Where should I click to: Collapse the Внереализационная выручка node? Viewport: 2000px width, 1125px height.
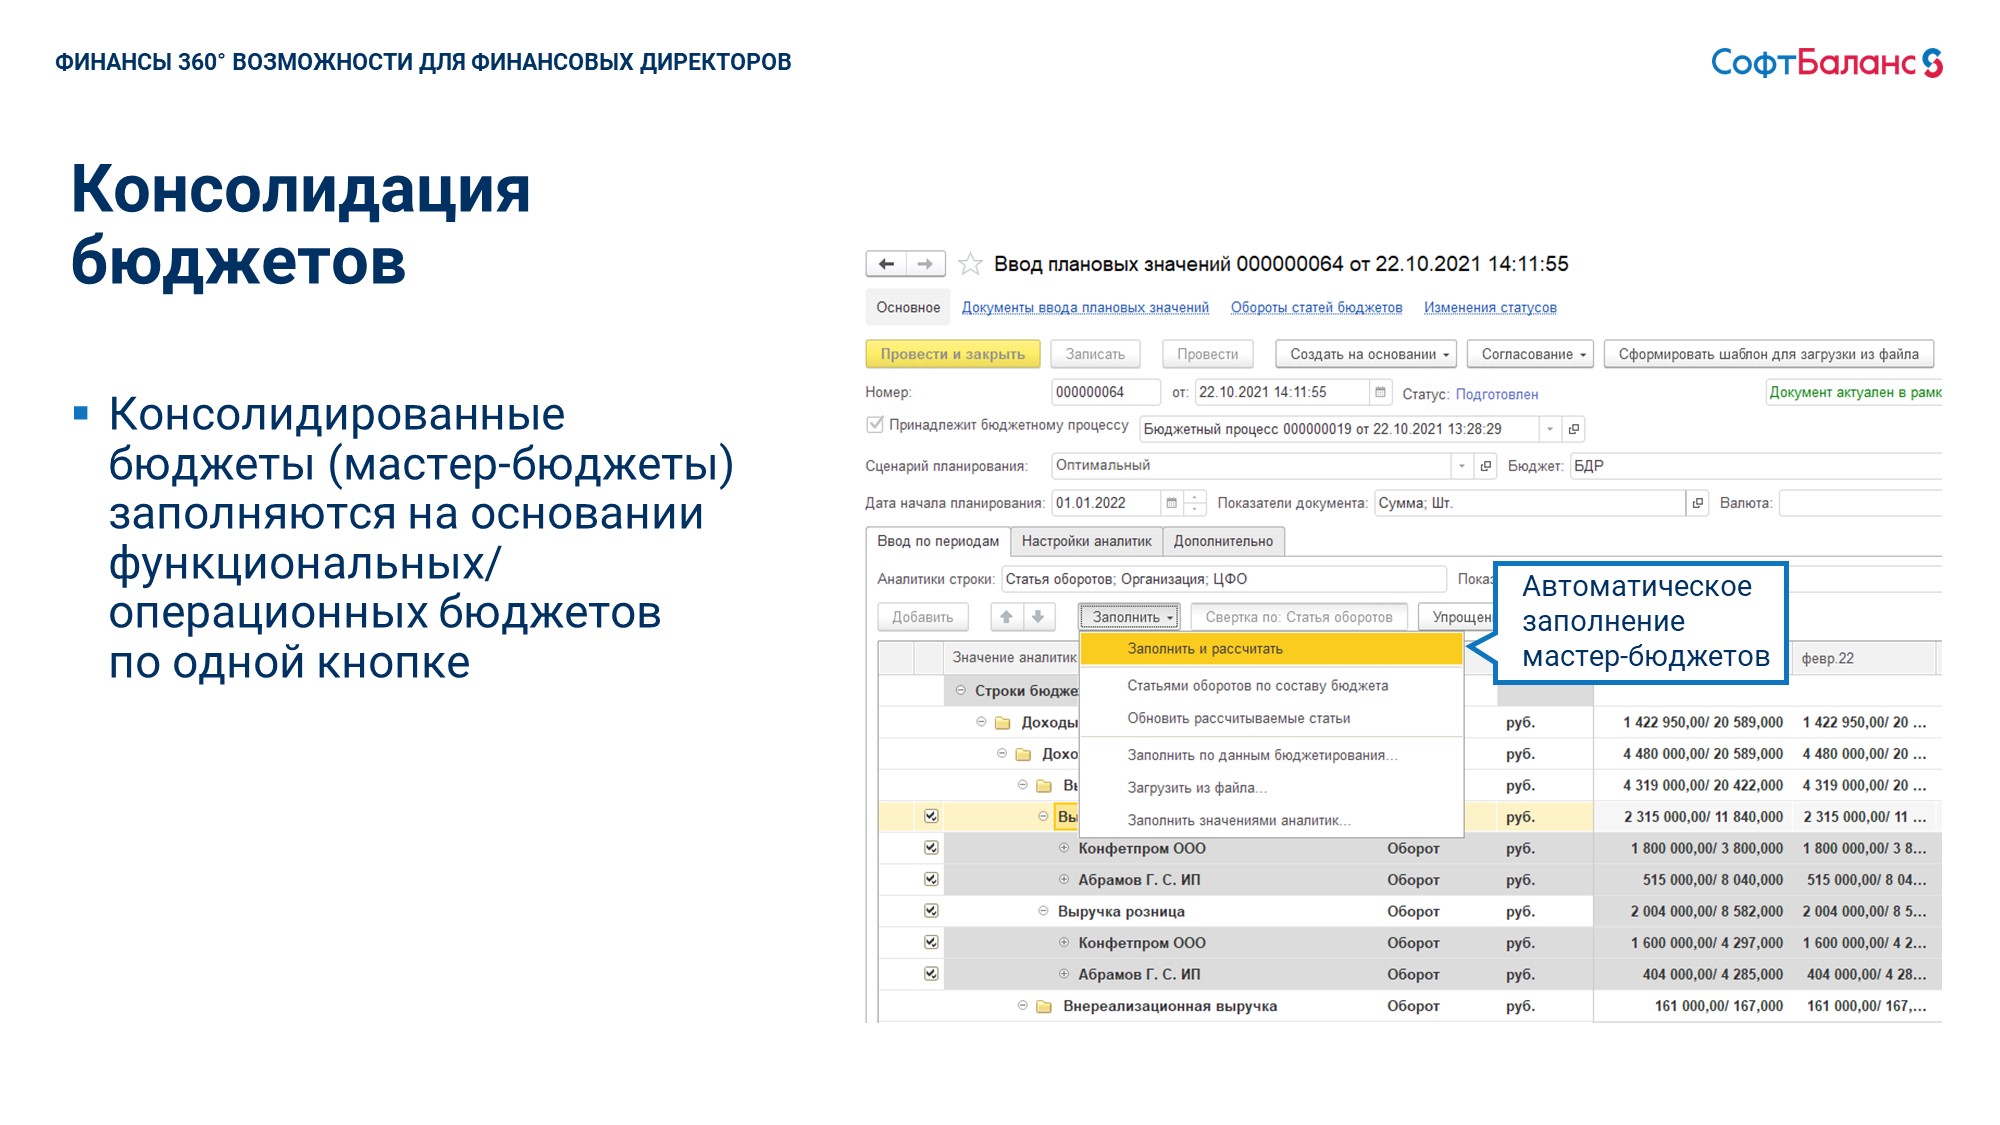tap(1023, 1006)
